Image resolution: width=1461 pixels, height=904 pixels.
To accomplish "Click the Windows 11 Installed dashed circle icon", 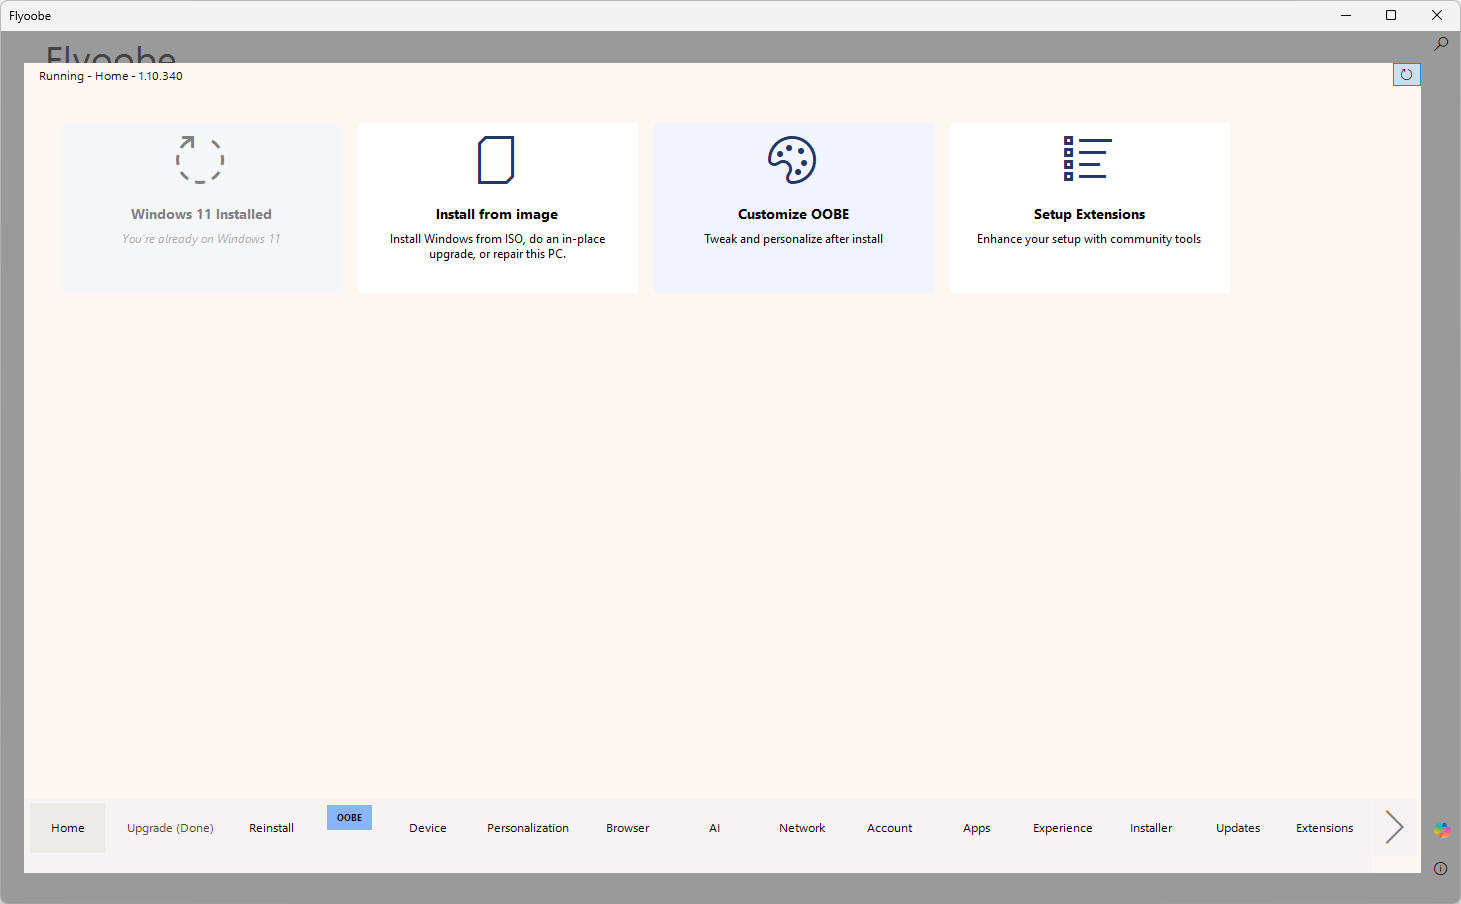I will pos(200,160).
